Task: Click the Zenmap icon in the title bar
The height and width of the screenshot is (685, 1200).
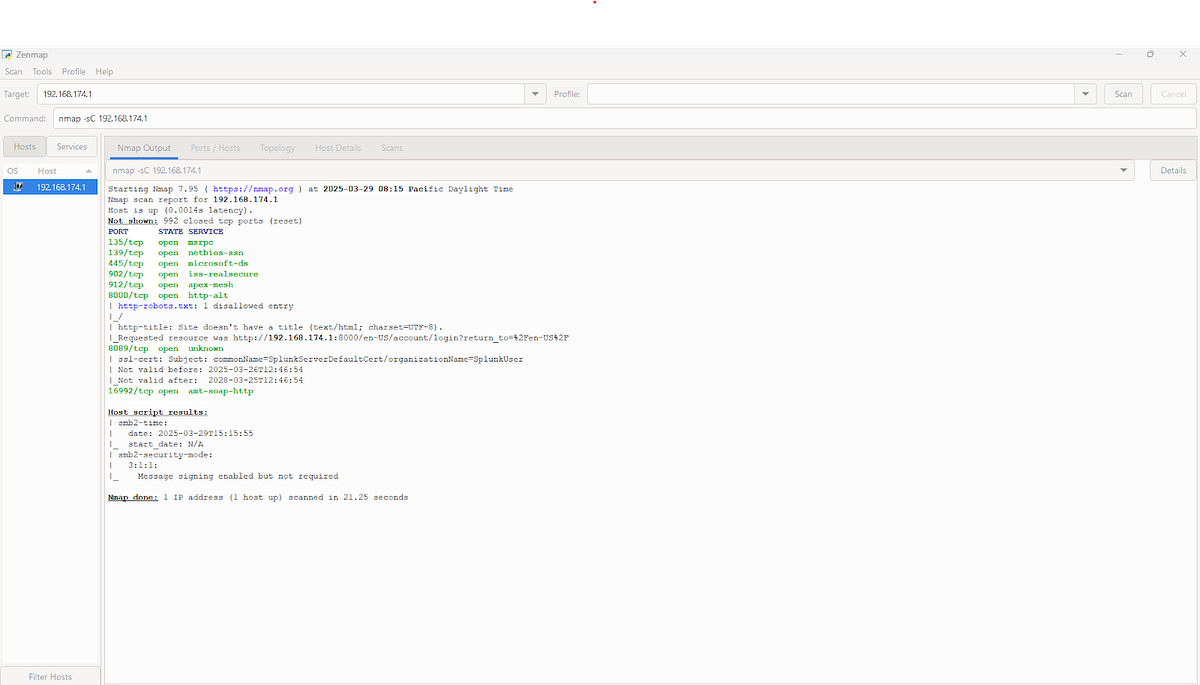Action: [x=8, y=54]
